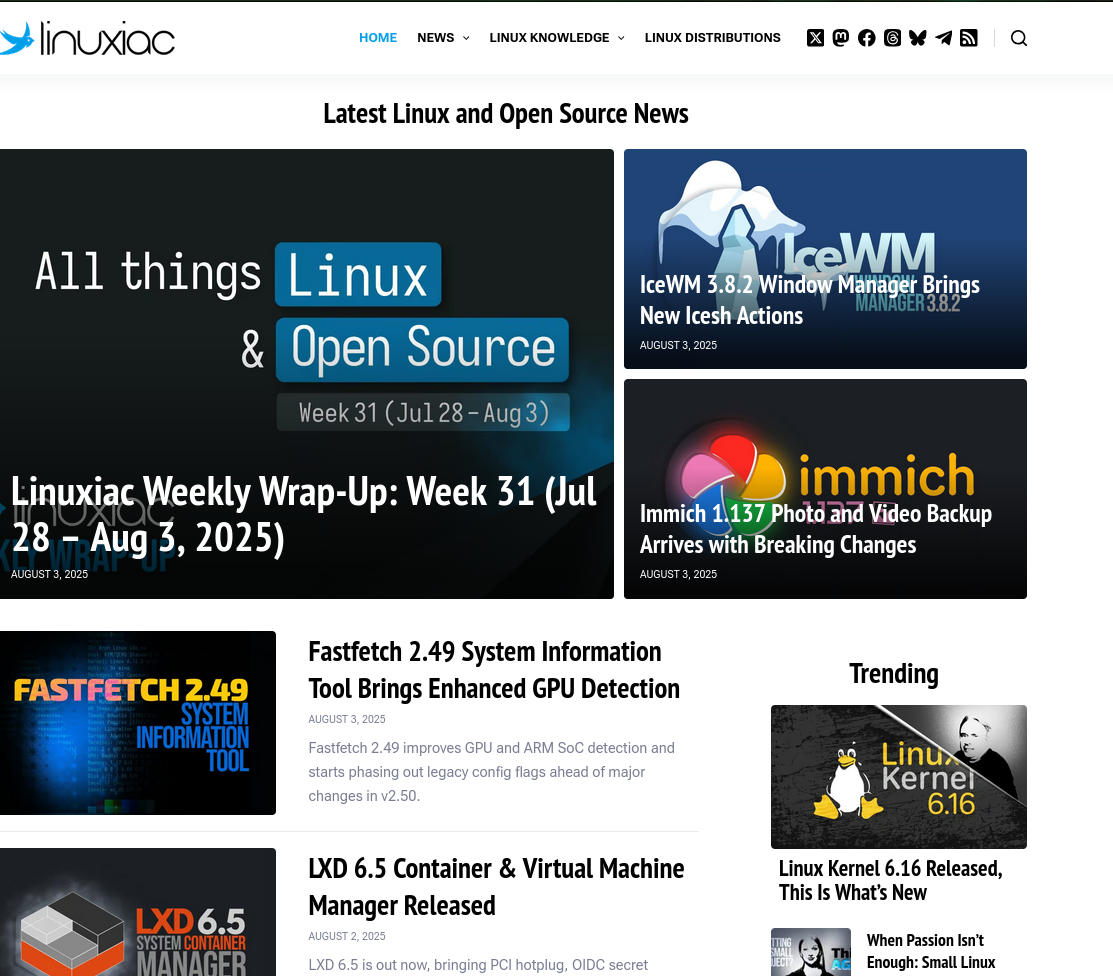1113x976 pixels.
Task: Open the LXD 6.5 Container & Virtual Machine headline
Action: click(x=496, y=887)
